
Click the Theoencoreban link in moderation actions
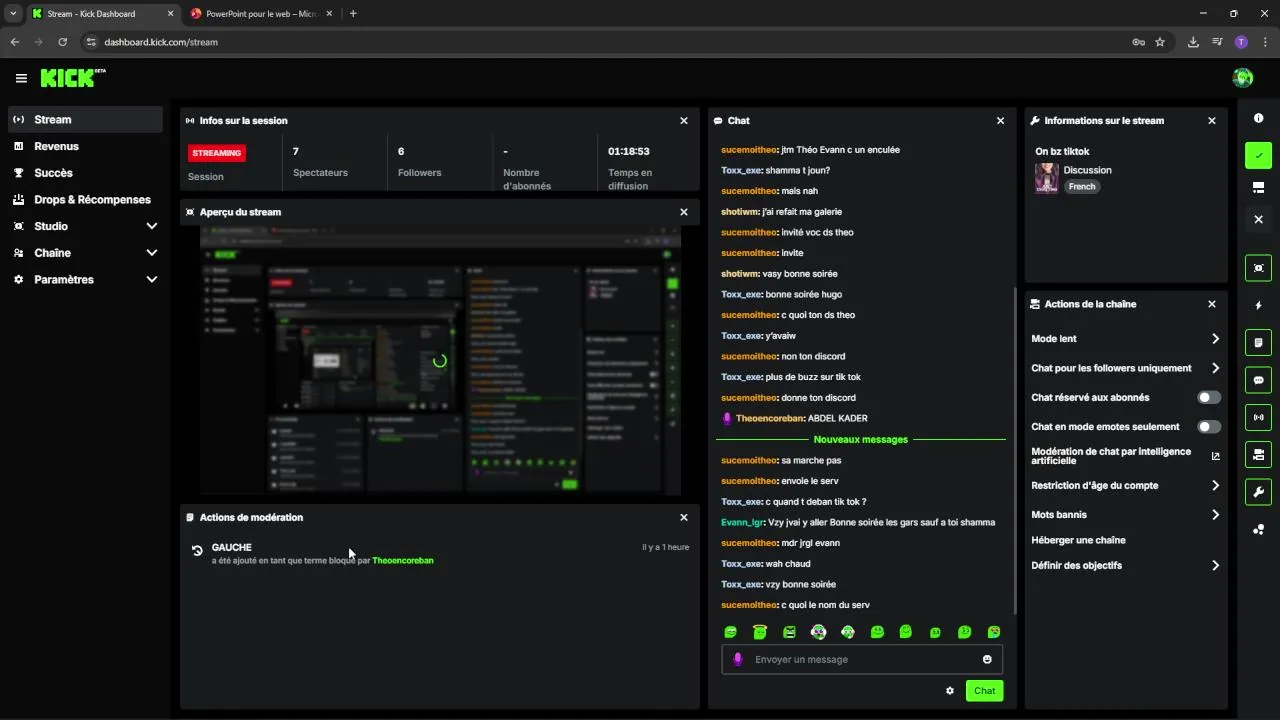pos(403,561)
